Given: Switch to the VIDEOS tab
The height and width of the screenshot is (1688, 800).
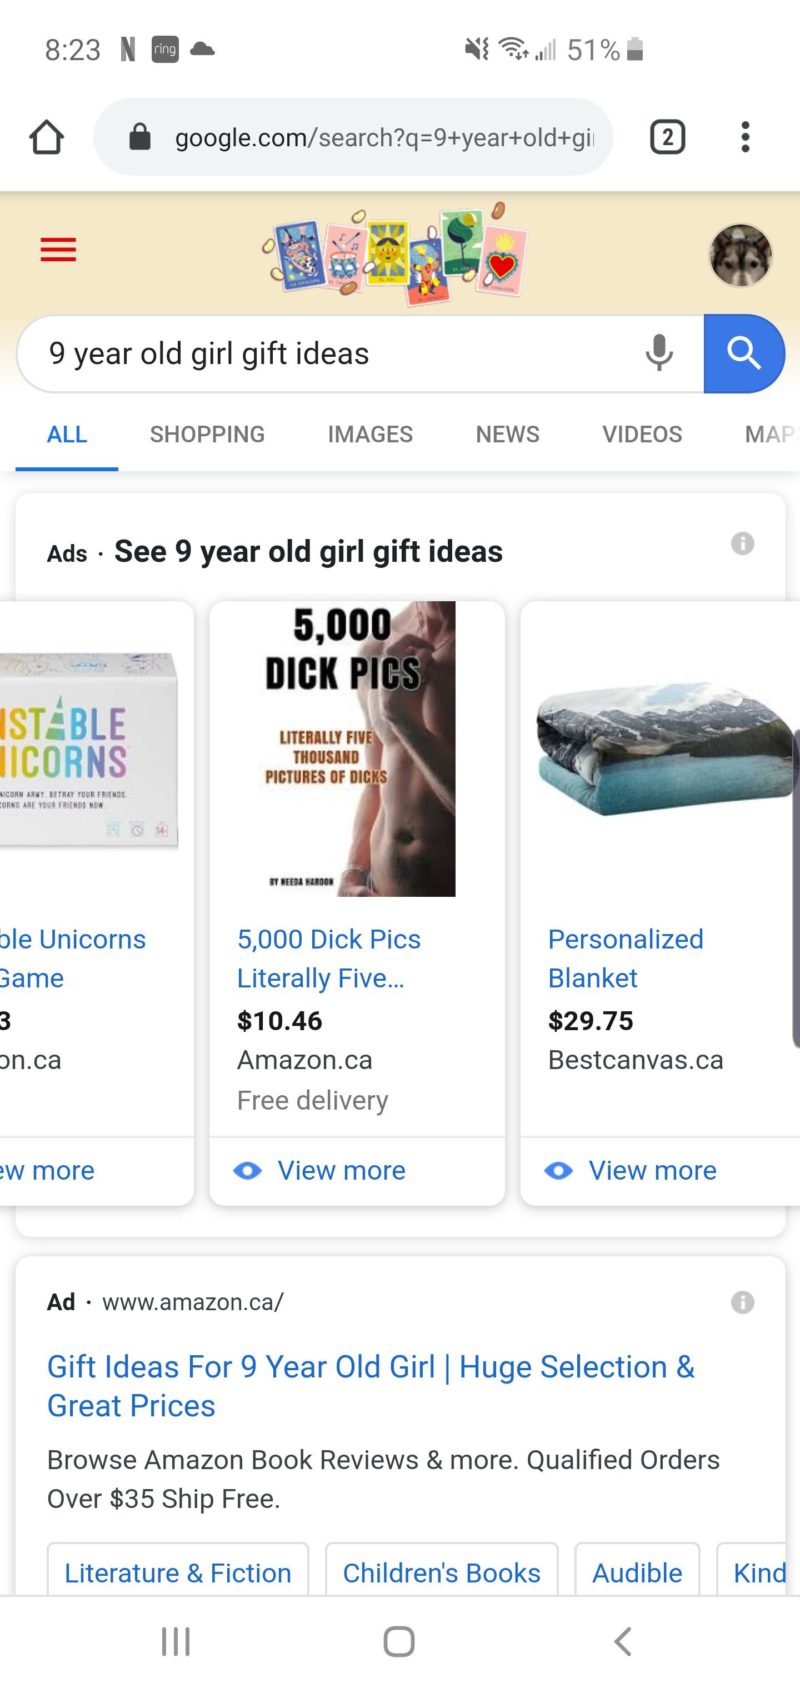Looking at the screenshot, I should [x=642, y=434].
